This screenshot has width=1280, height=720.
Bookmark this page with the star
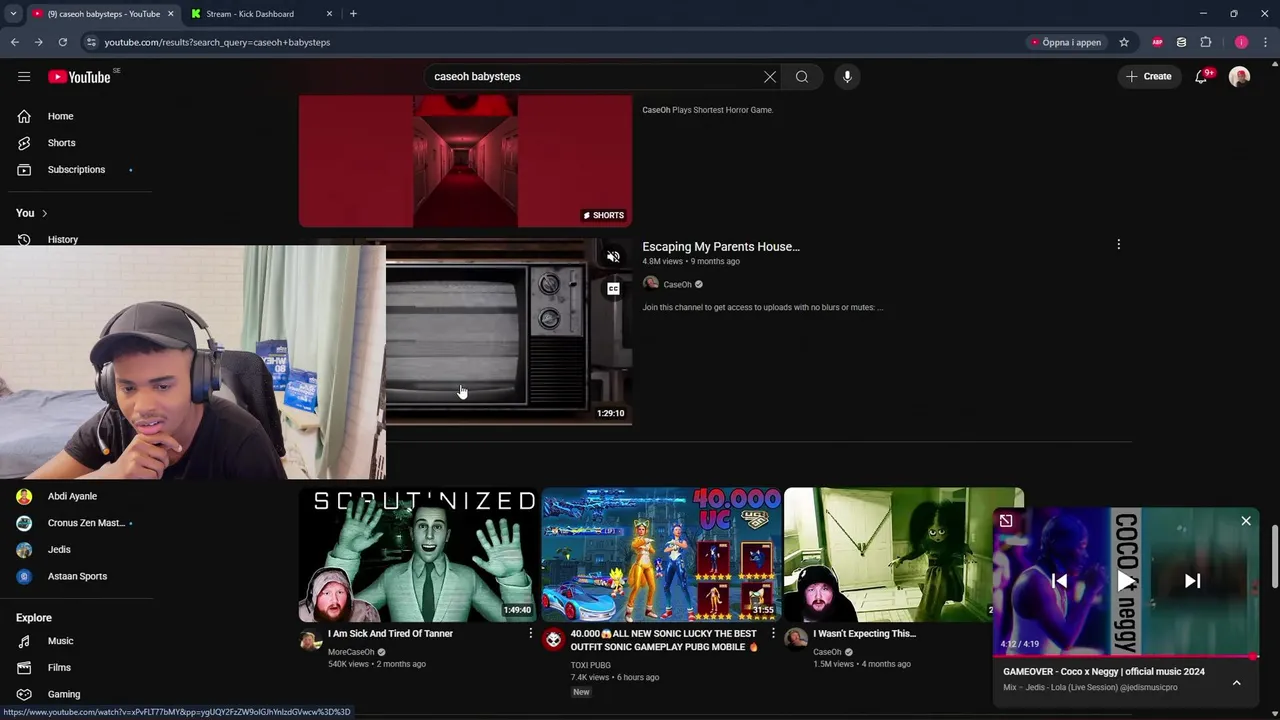point(1124,42)
